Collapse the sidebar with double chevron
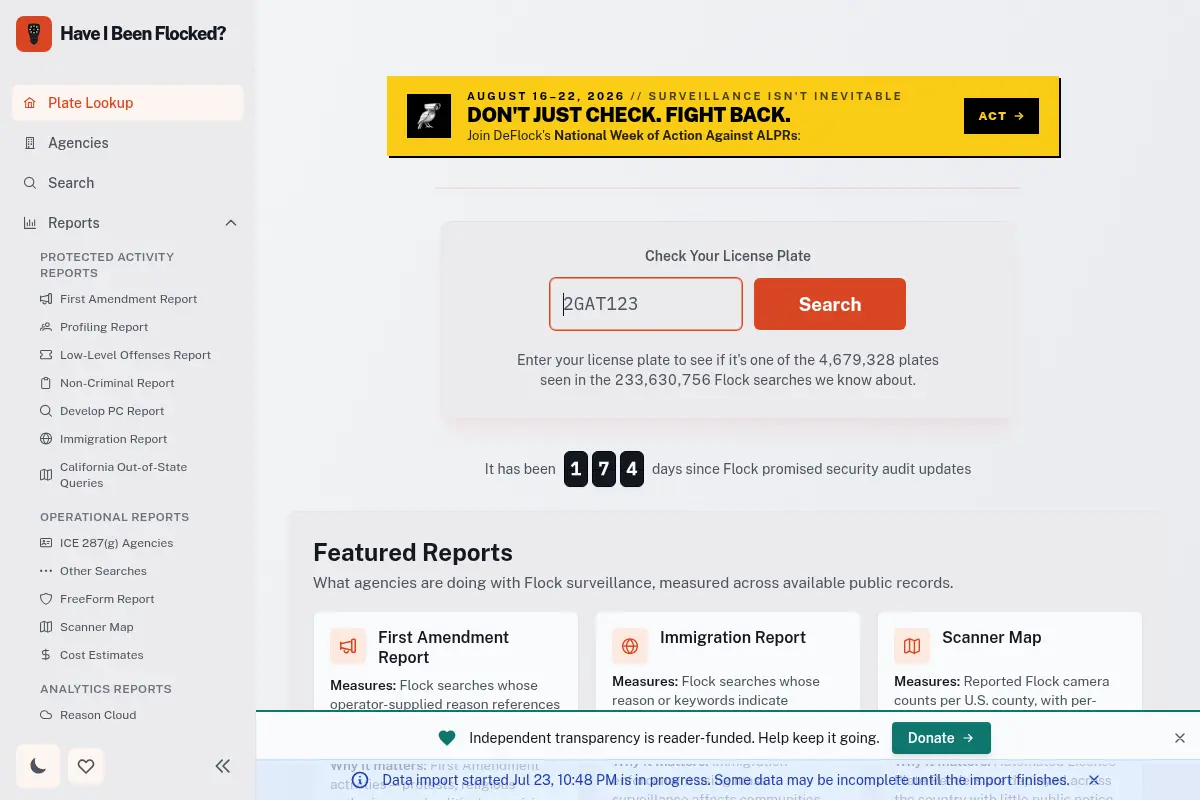 point(223,766)
